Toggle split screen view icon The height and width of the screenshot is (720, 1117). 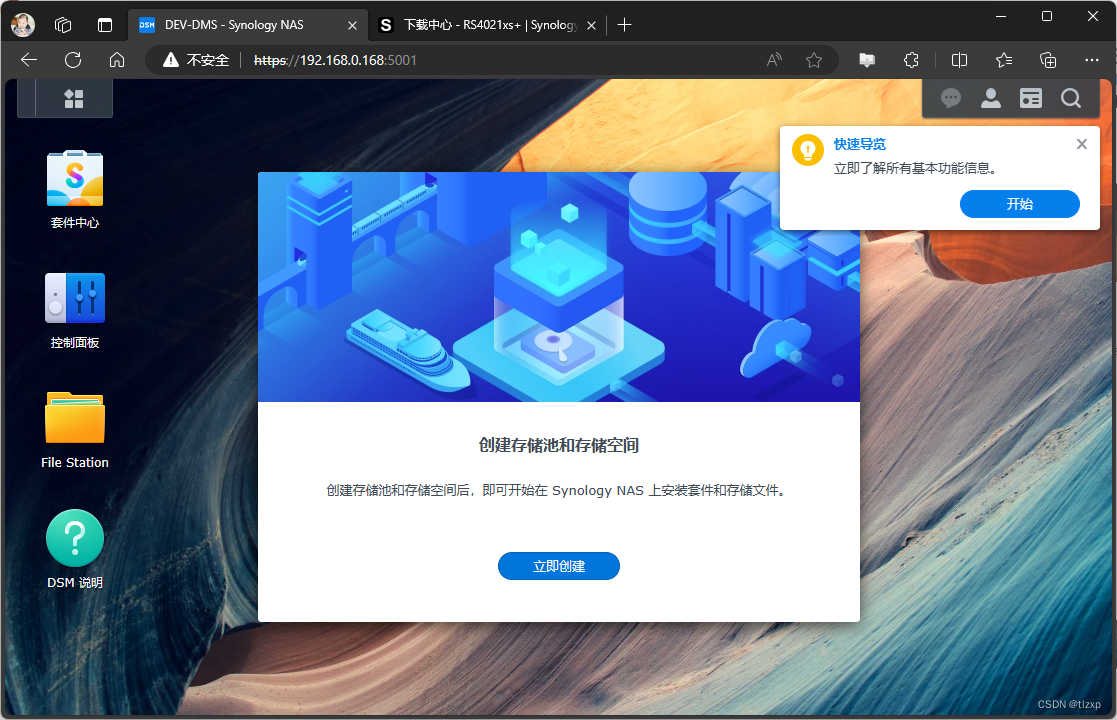tap(960, 60)
